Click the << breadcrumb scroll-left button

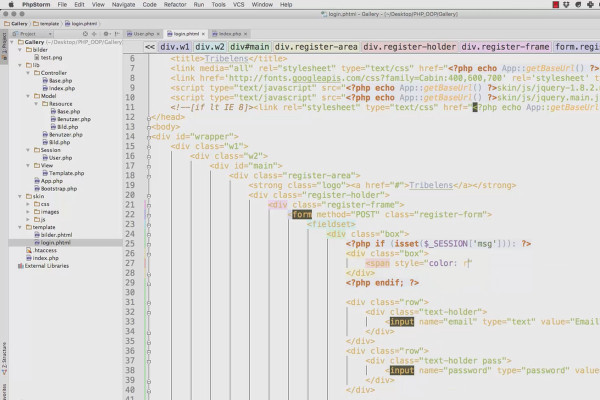(150, 47)
